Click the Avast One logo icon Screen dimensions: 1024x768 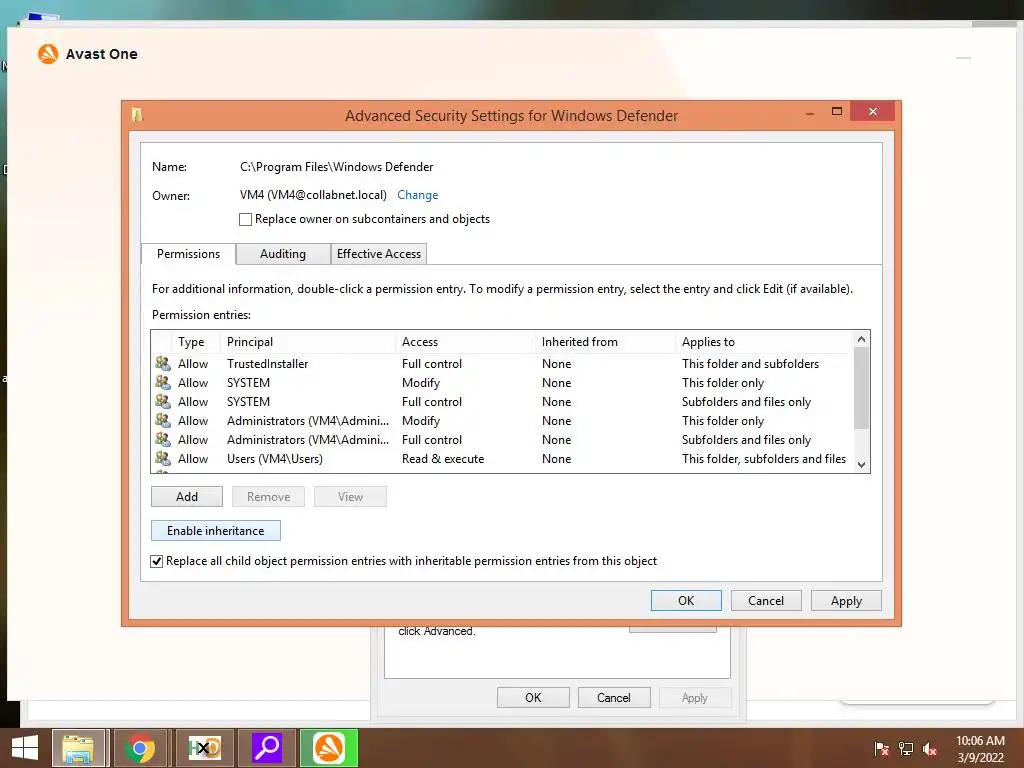coord(48,54)
